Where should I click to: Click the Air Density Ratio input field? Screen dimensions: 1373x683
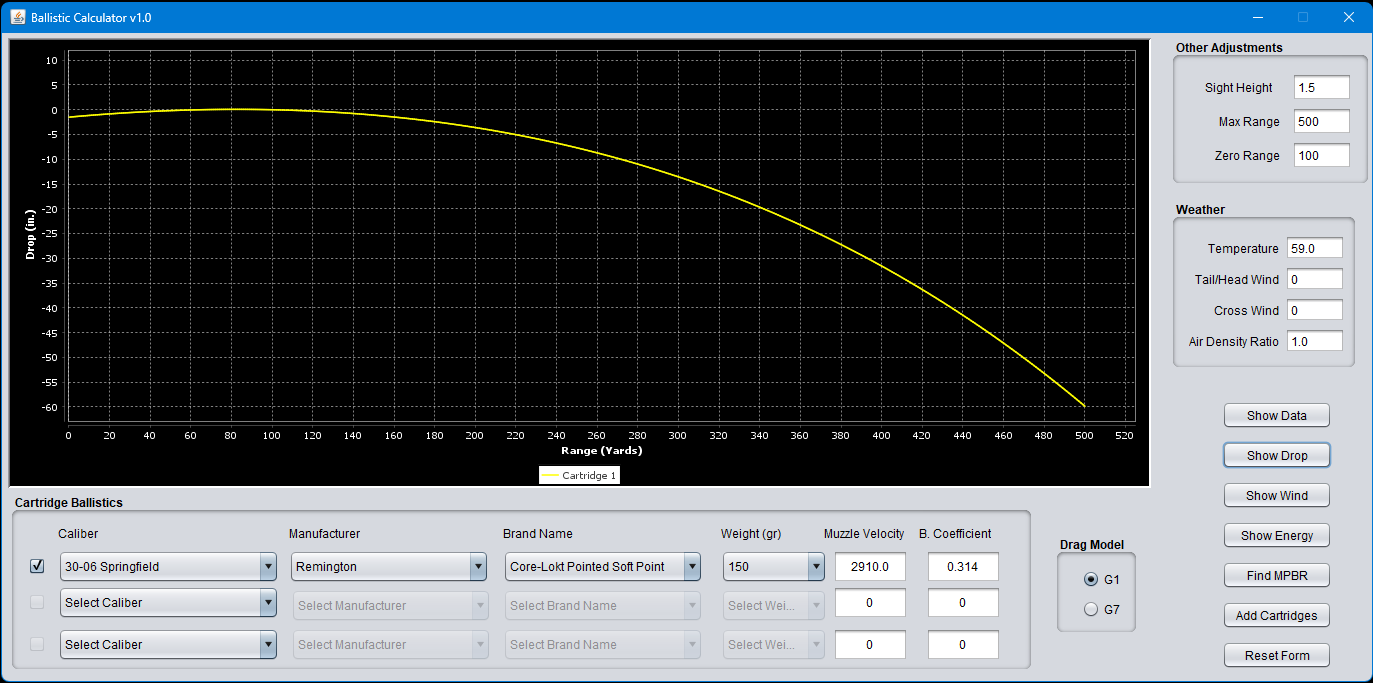click(x=1315, y=341)
